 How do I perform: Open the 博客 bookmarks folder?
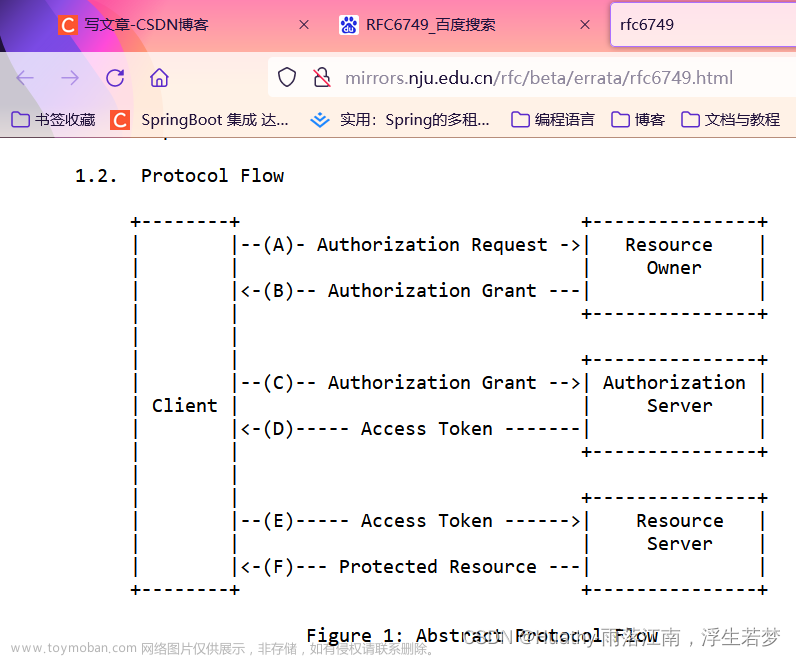point(638,120)
